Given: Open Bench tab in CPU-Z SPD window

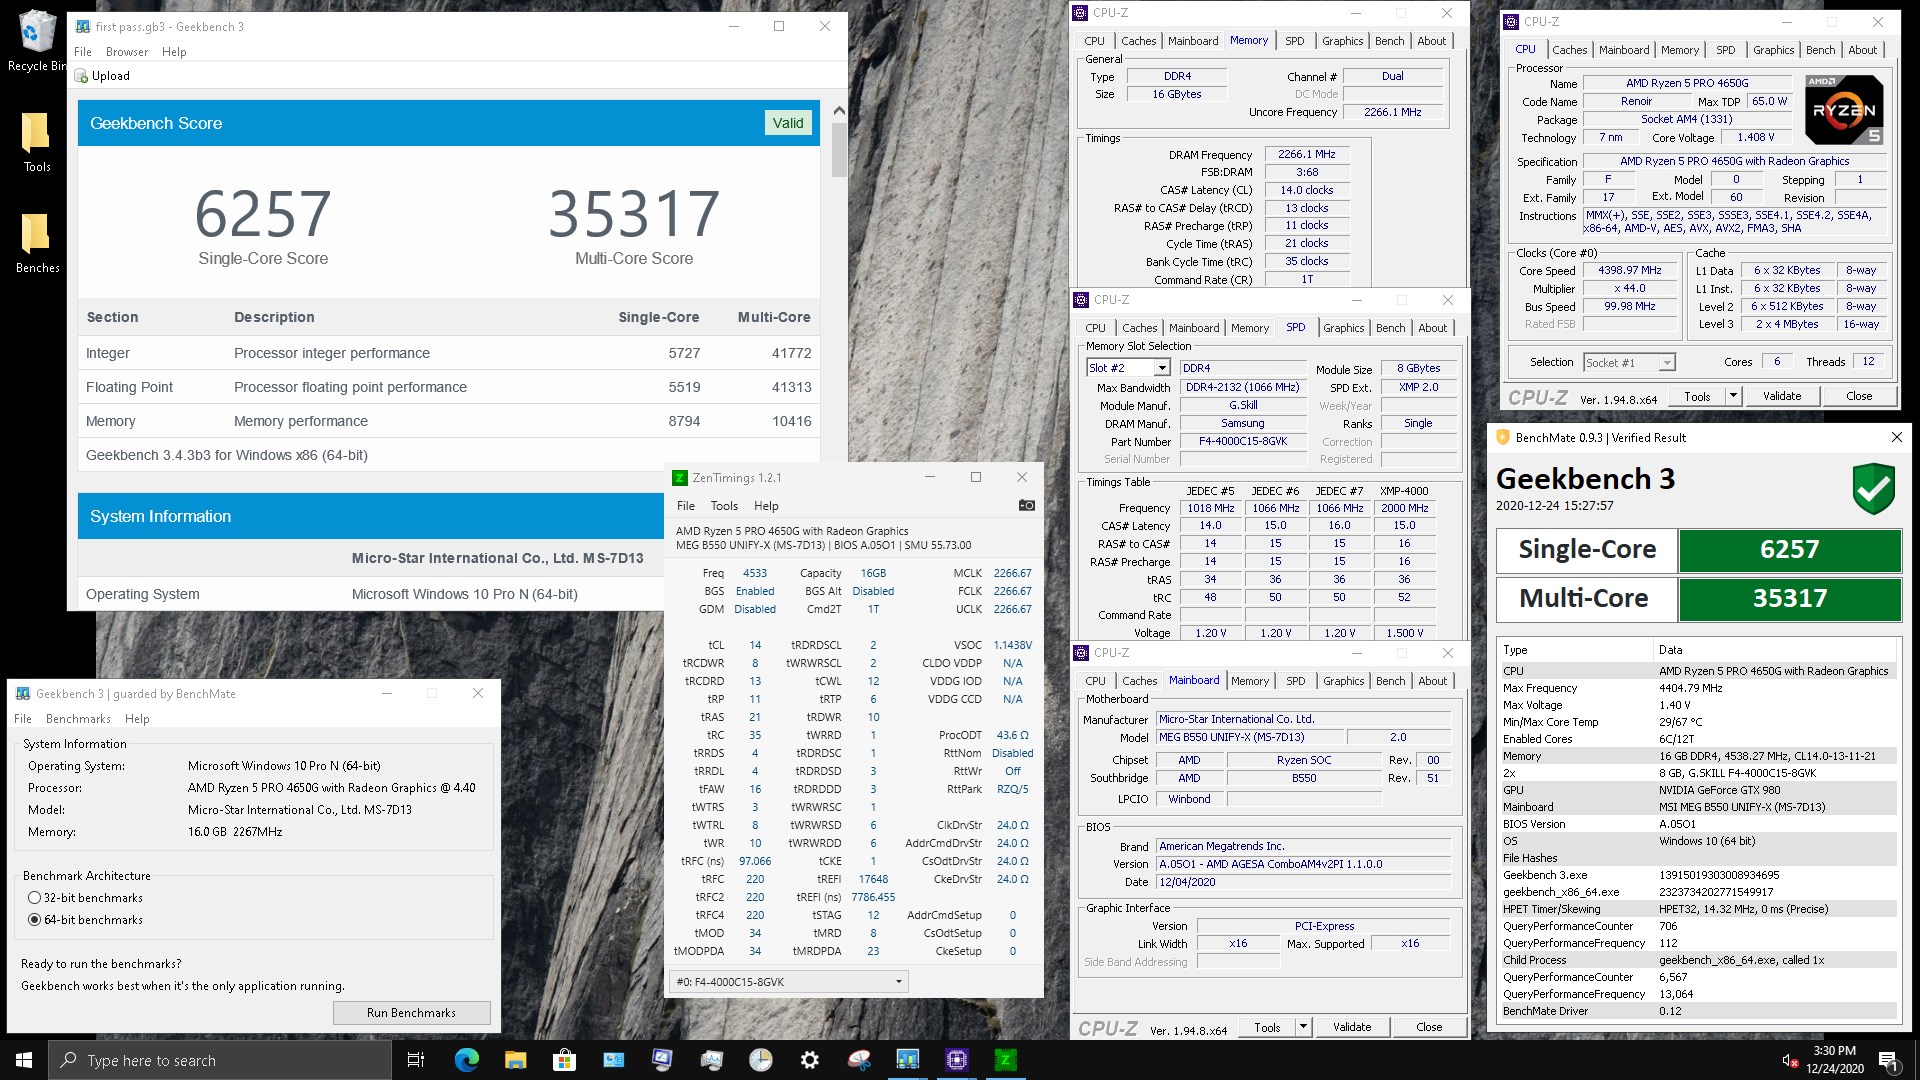Looking at the screenshot, I should [1390, 328].
